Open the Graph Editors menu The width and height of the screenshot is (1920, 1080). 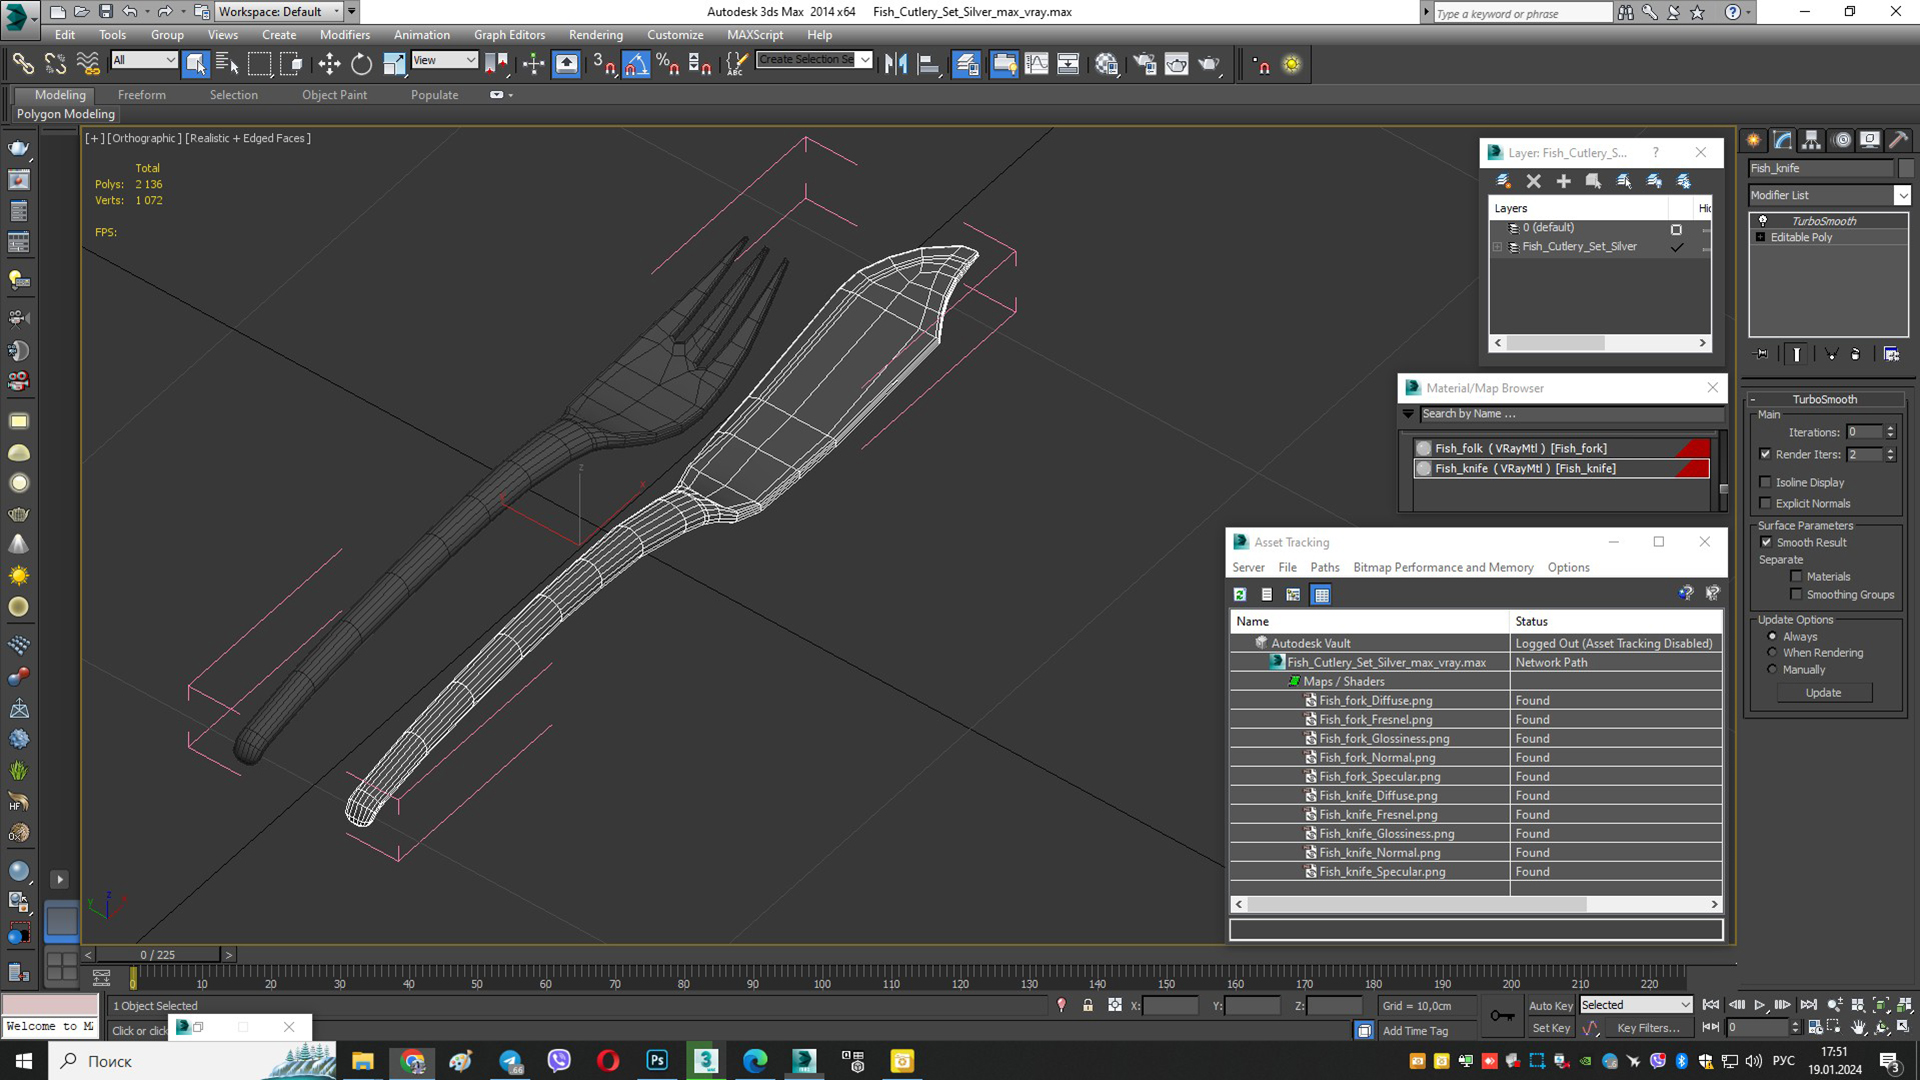509,34
